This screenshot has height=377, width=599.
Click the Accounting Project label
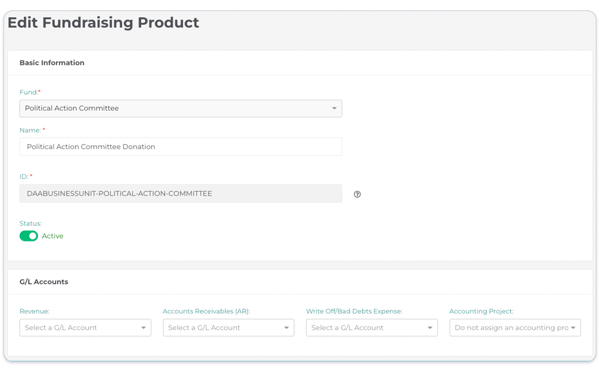481,311
